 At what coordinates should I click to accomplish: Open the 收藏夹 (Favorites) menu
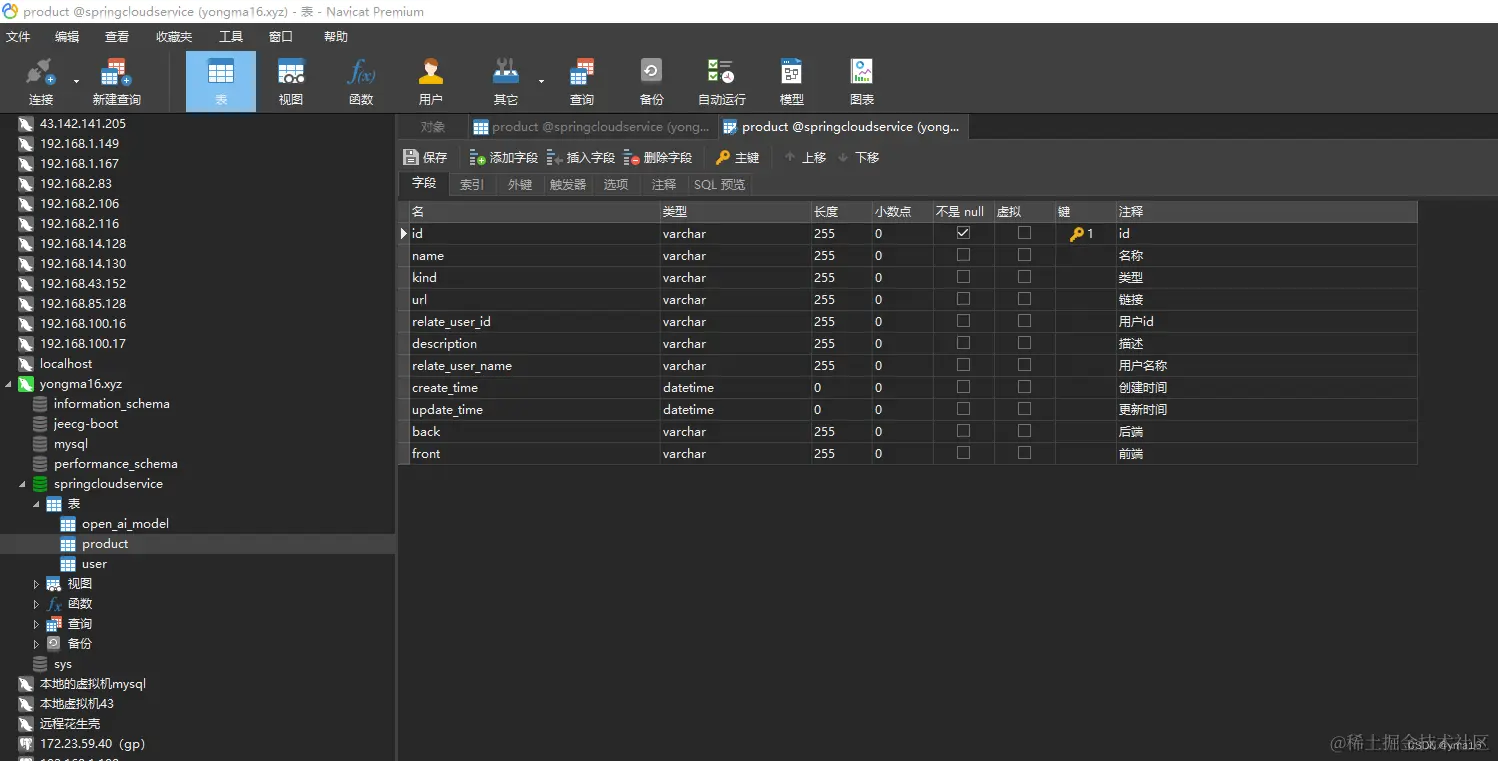point(174,37)
